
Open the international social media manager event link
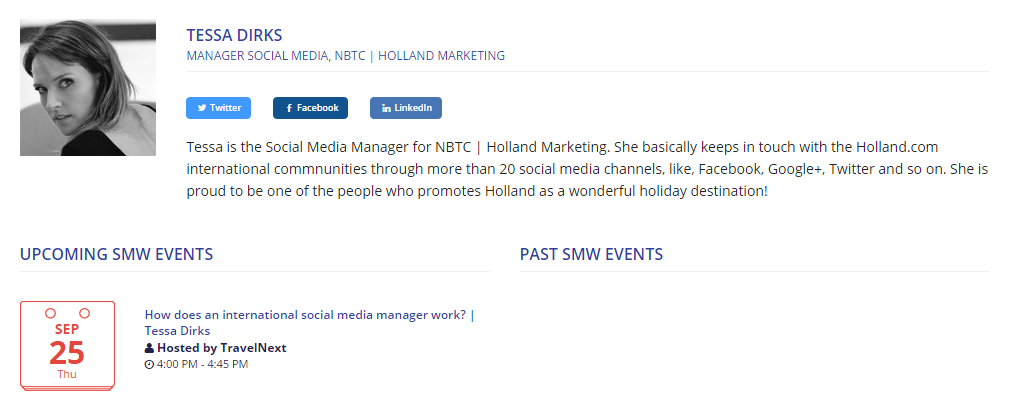309,323
